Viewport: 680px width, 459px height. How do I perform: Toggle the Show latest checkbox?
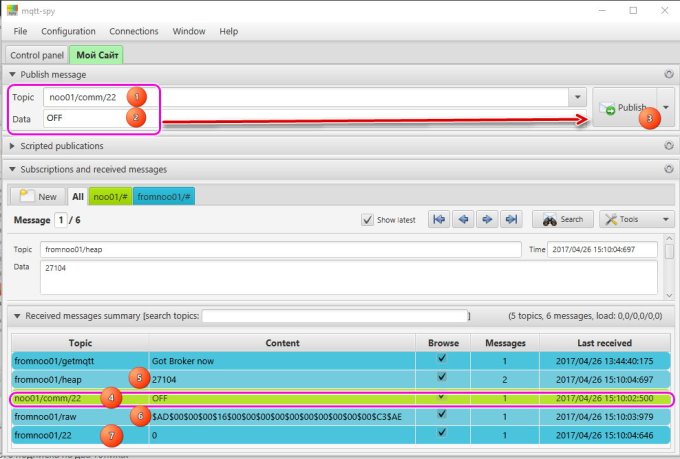click(x=368, y=219)
